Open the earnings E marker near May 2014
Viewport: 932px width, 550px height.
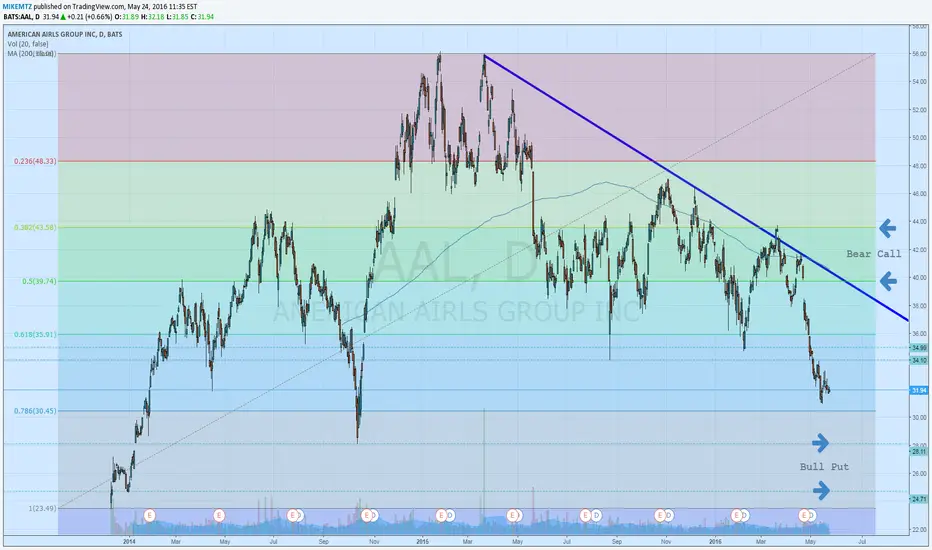(219, 516)
